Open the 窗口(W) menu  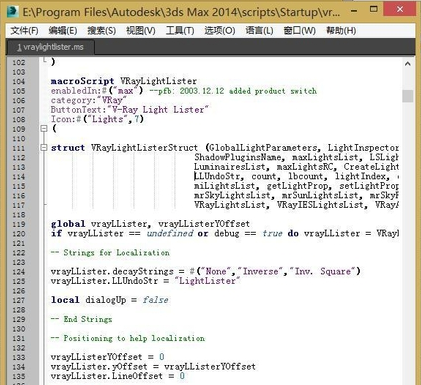pos(299,31)
